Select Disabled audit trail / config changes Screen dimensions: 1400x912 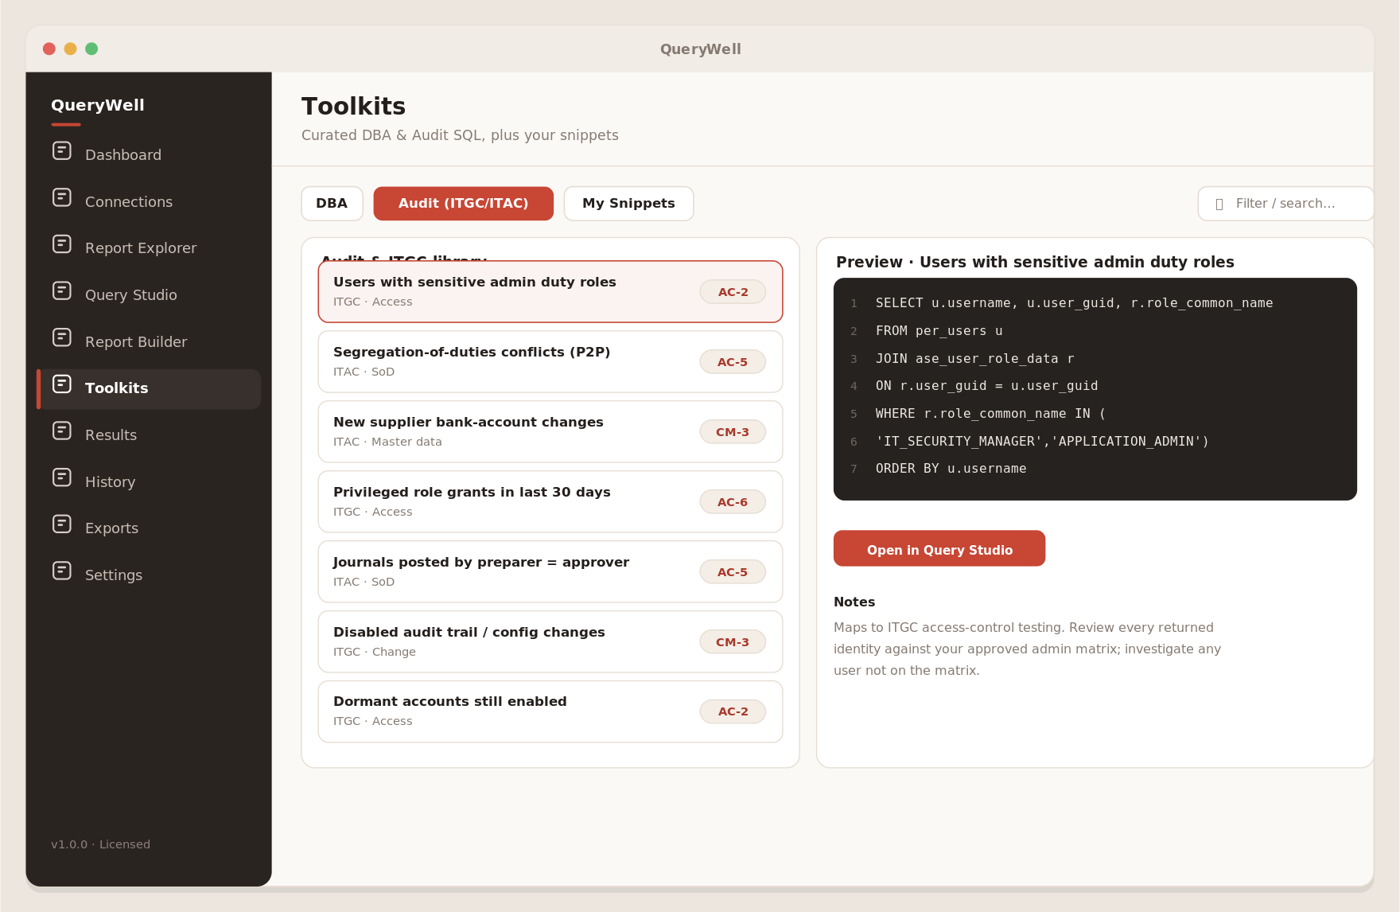[x=550, y=642]
